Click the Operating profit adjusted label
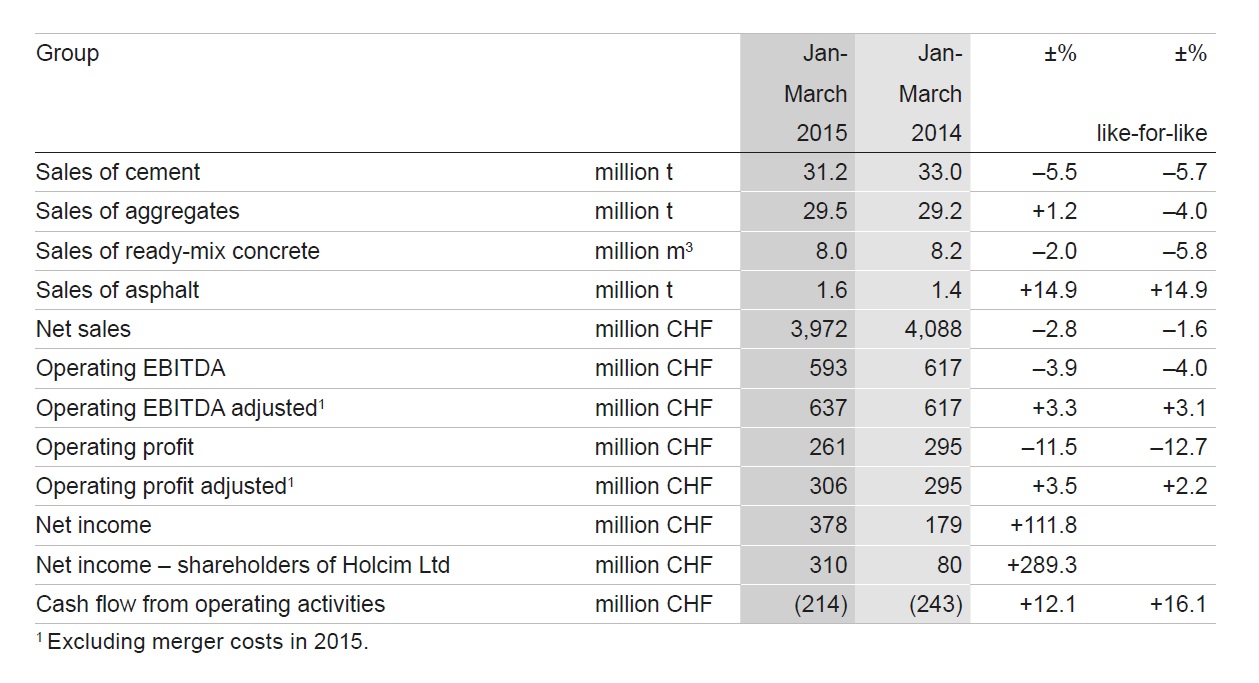This screenshot has width=1259, height=683. [165, 486]
